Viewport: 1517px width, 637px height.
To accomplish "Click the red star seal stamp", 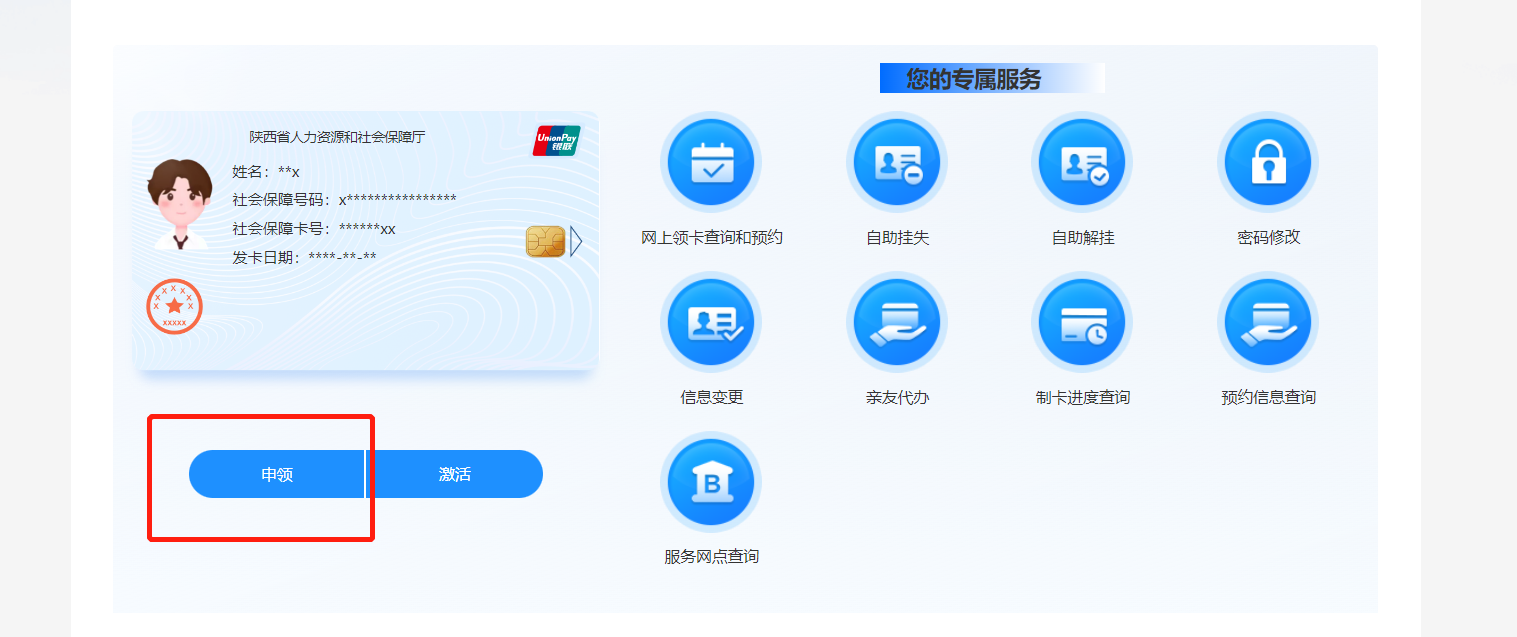I will [175, 306].
